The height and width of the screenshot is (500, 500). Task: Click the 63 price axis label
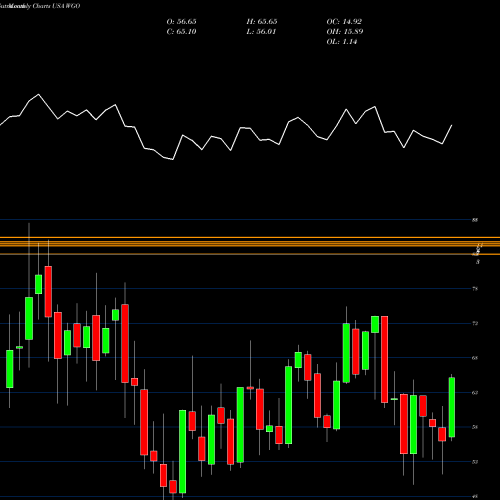475,393
